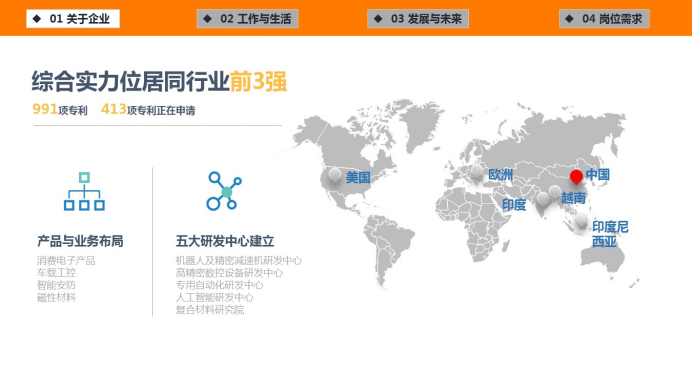Click the network nodes icon above 五大研发中心建立
Screen dimensions: 692x390
tap(224, 191)
